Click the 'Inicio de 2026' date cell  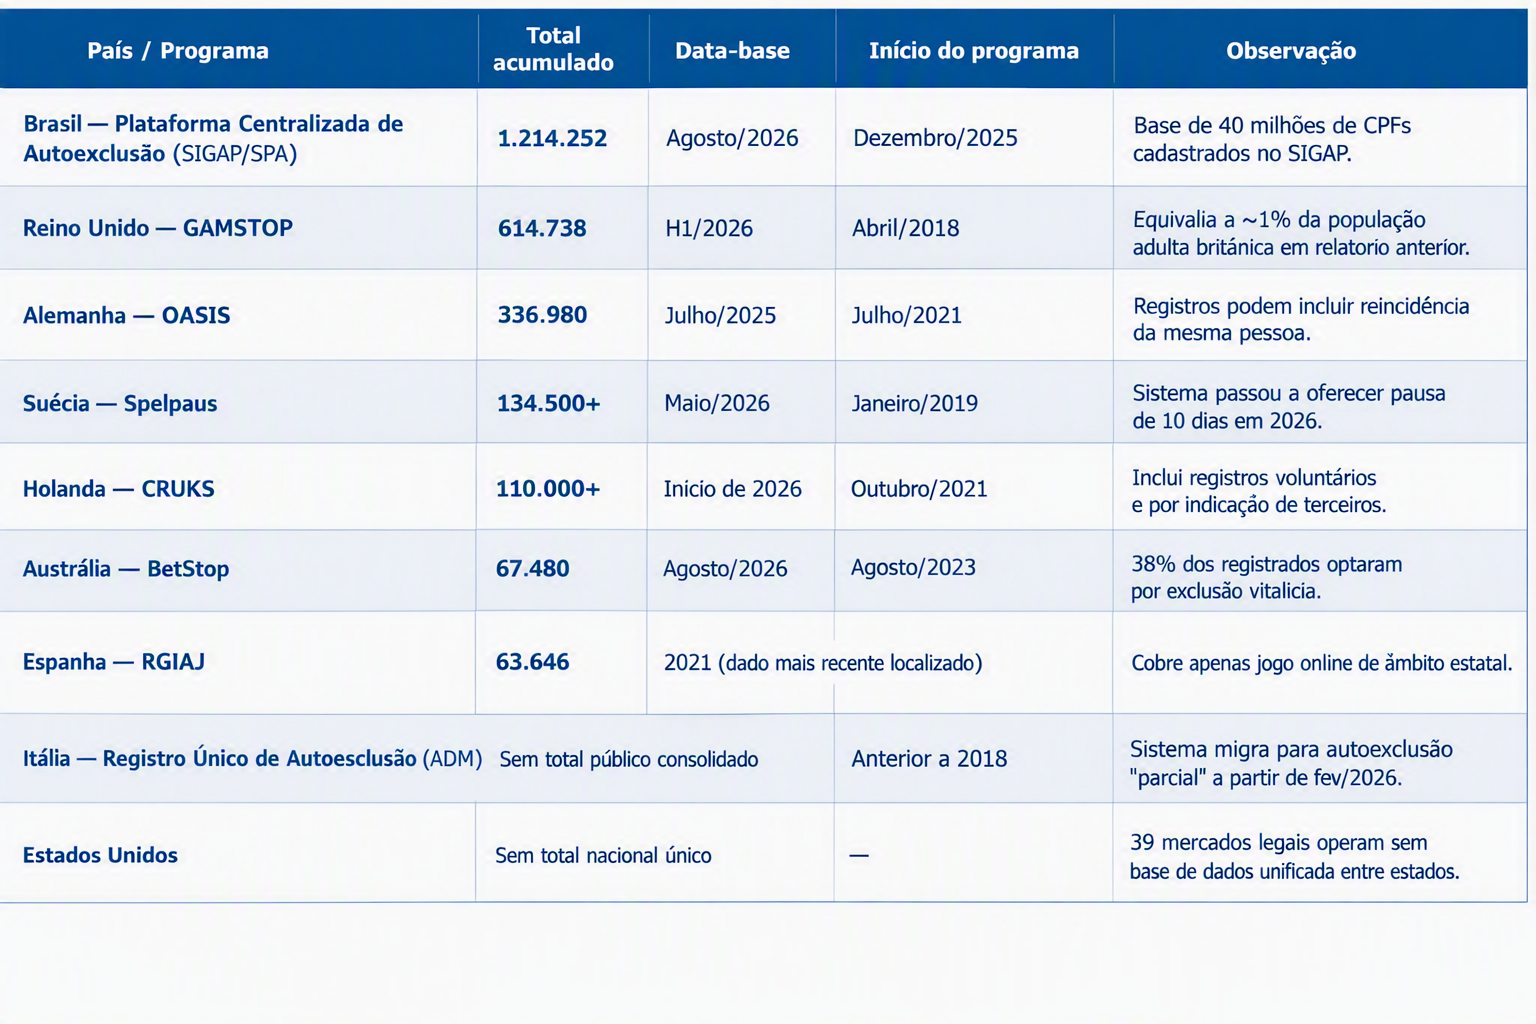732,489
